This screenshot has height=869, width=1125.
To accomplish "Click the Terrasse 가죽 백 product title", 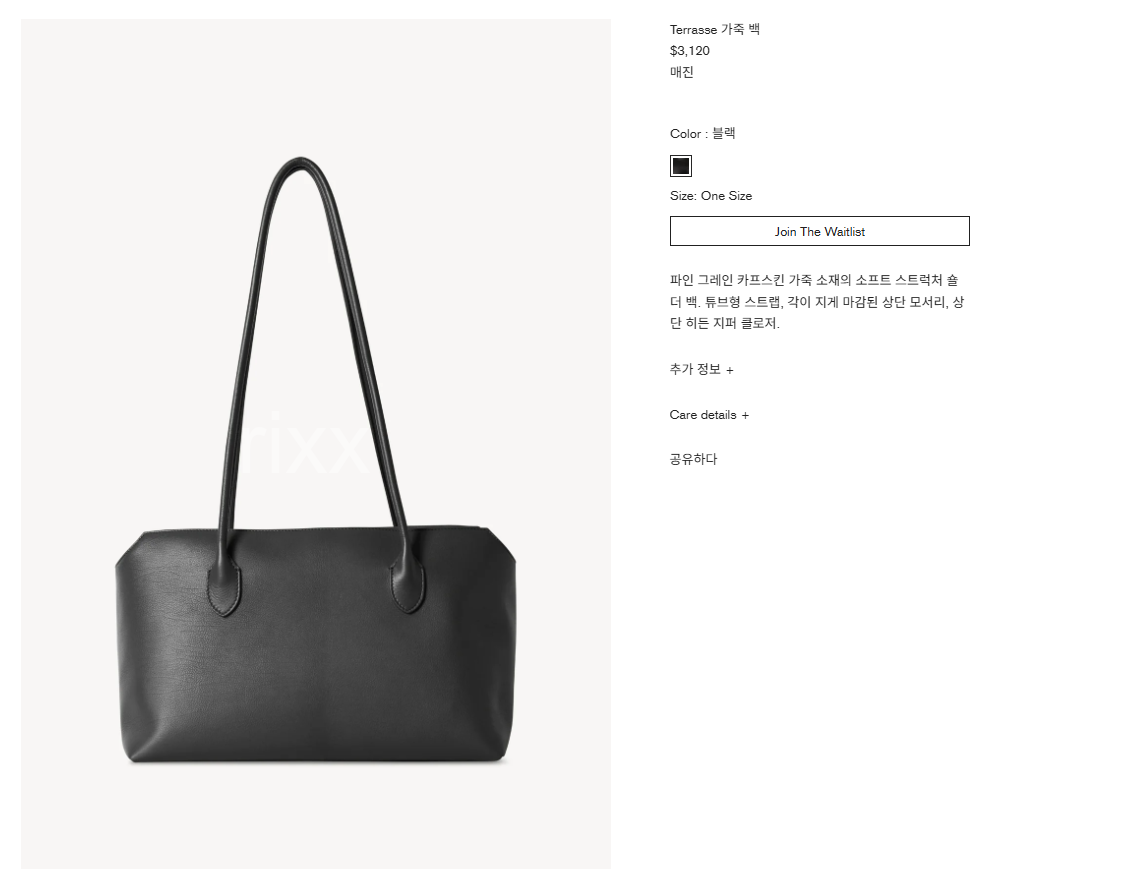I will point(715,29).
